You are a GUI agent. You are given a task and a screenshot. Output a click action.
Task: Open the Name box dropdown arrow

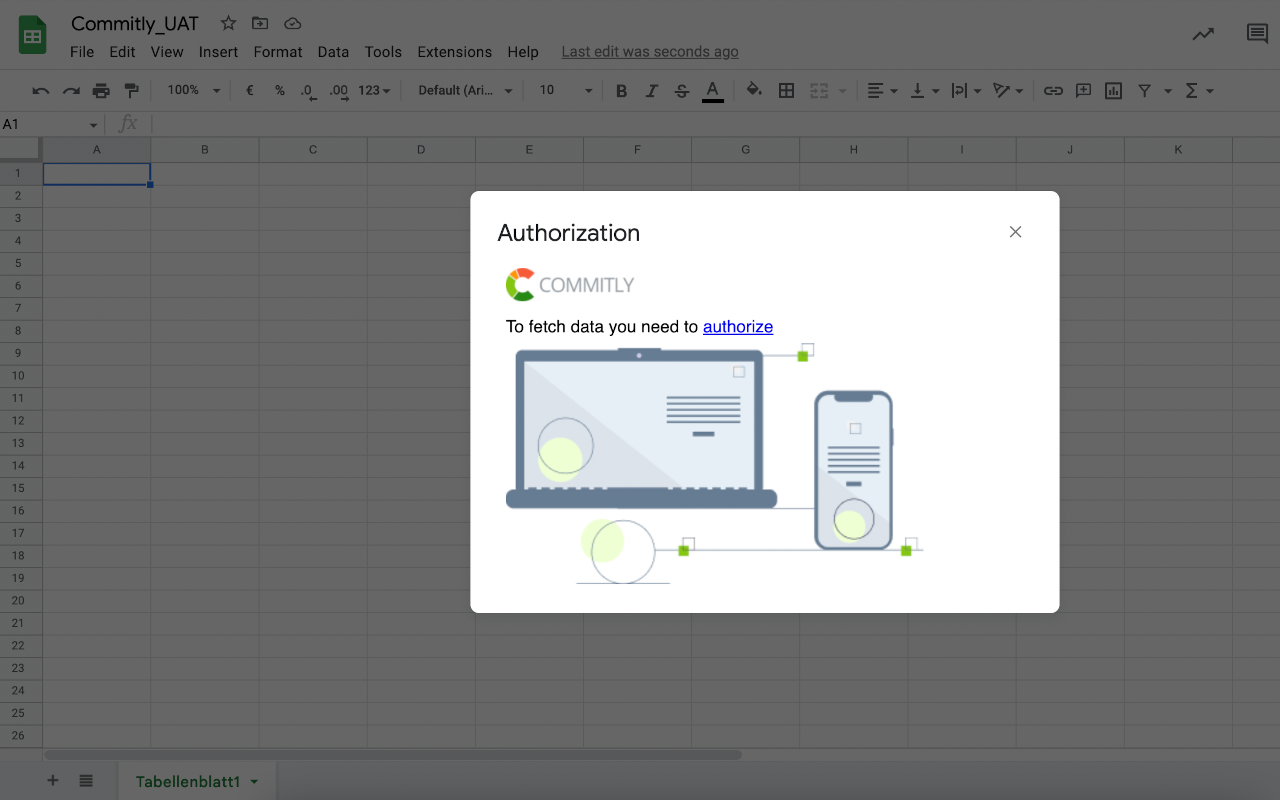[x=94, y=125]
